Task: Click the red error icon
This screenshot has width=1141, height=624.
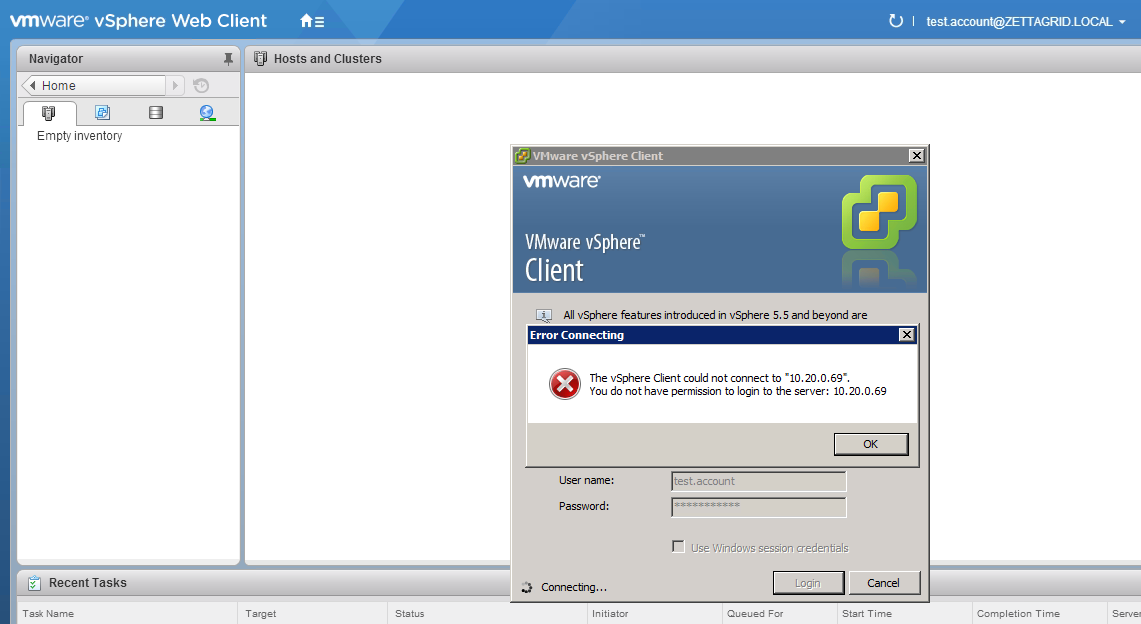Action: click(565, 384)
